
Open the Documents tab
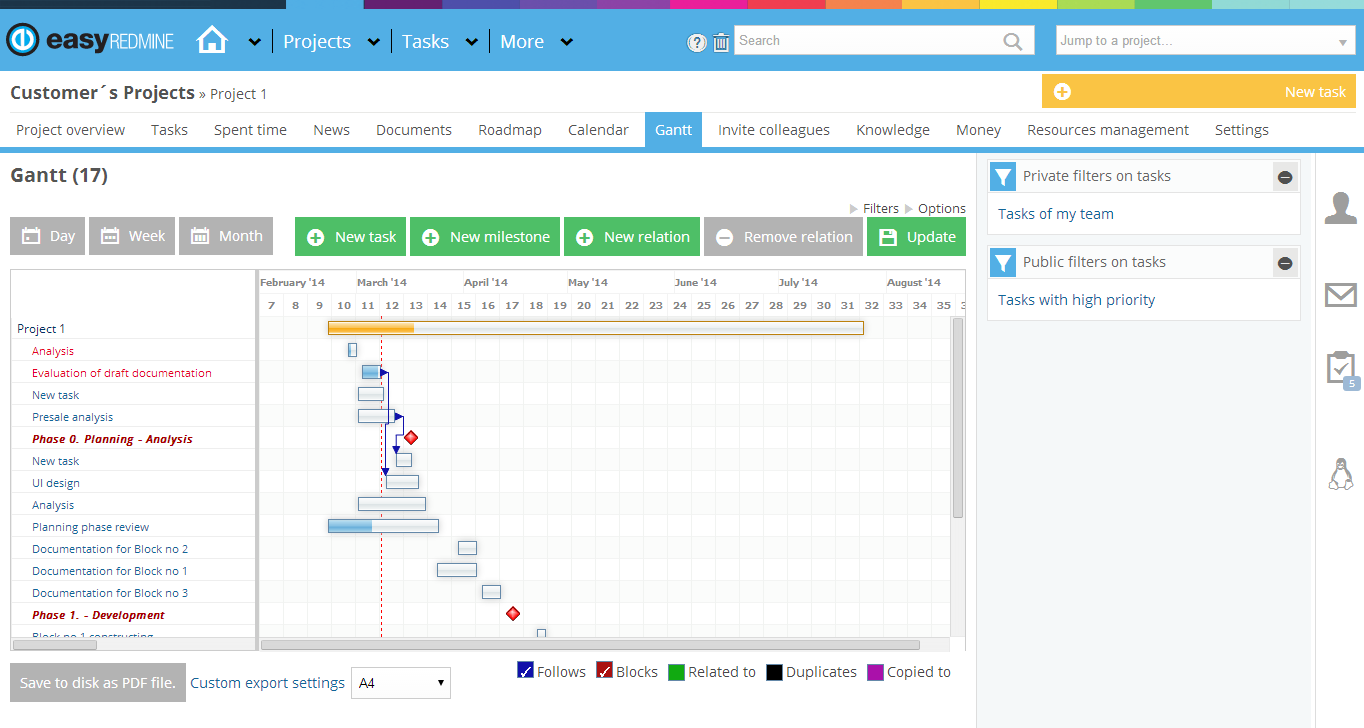[x=414, y=130]
